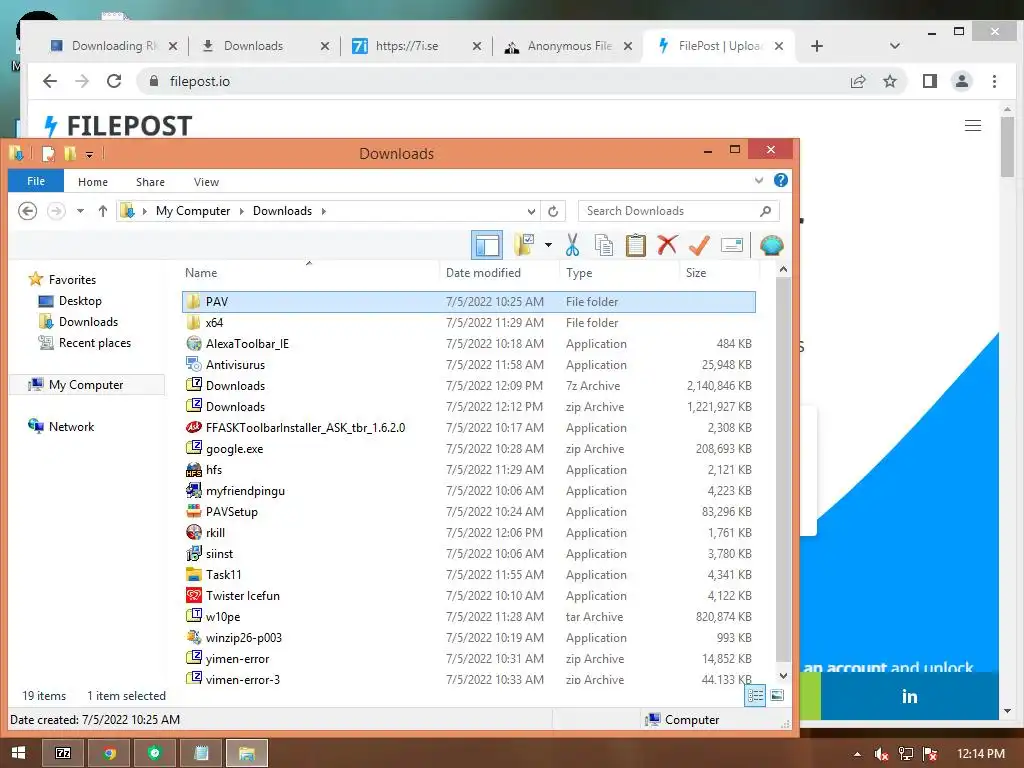The width and height of the screenshot is (1024, 768).
Task: Click the globe shell icon in toolbar
Action: [772, 246]
